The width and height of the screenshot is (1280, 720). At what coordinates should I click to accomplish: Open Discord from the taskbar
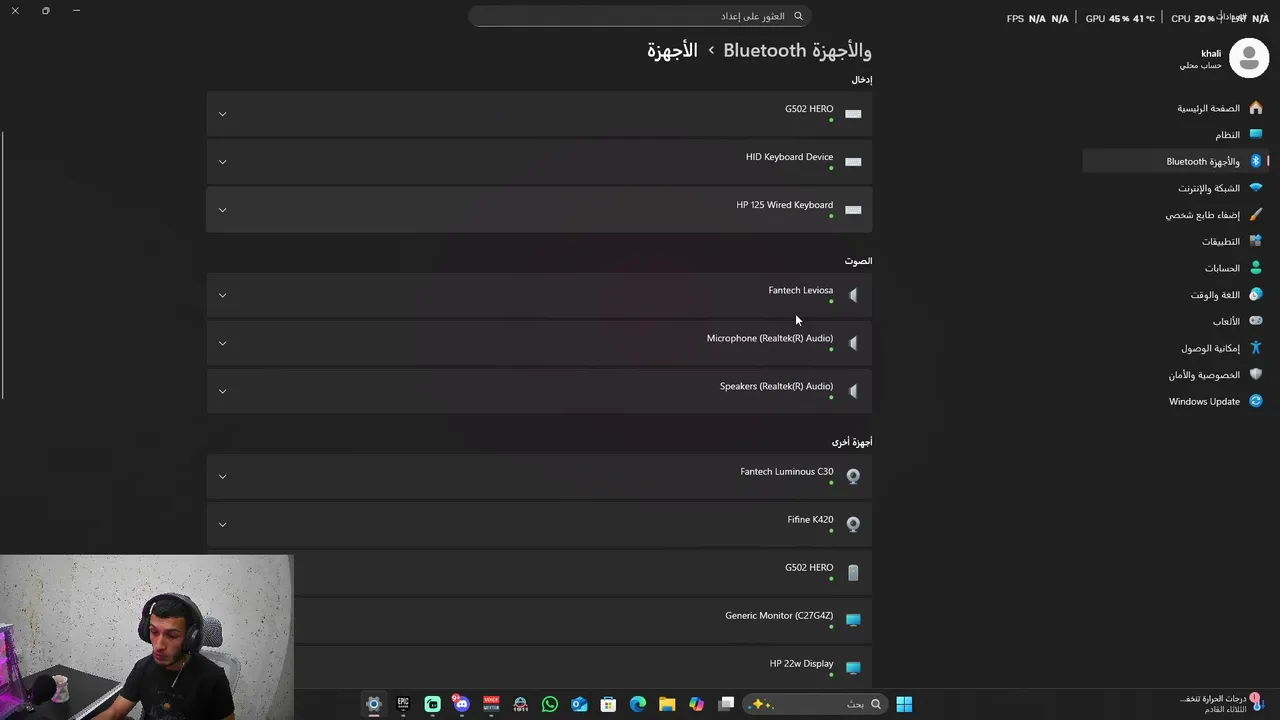click(x=461, y=704)
